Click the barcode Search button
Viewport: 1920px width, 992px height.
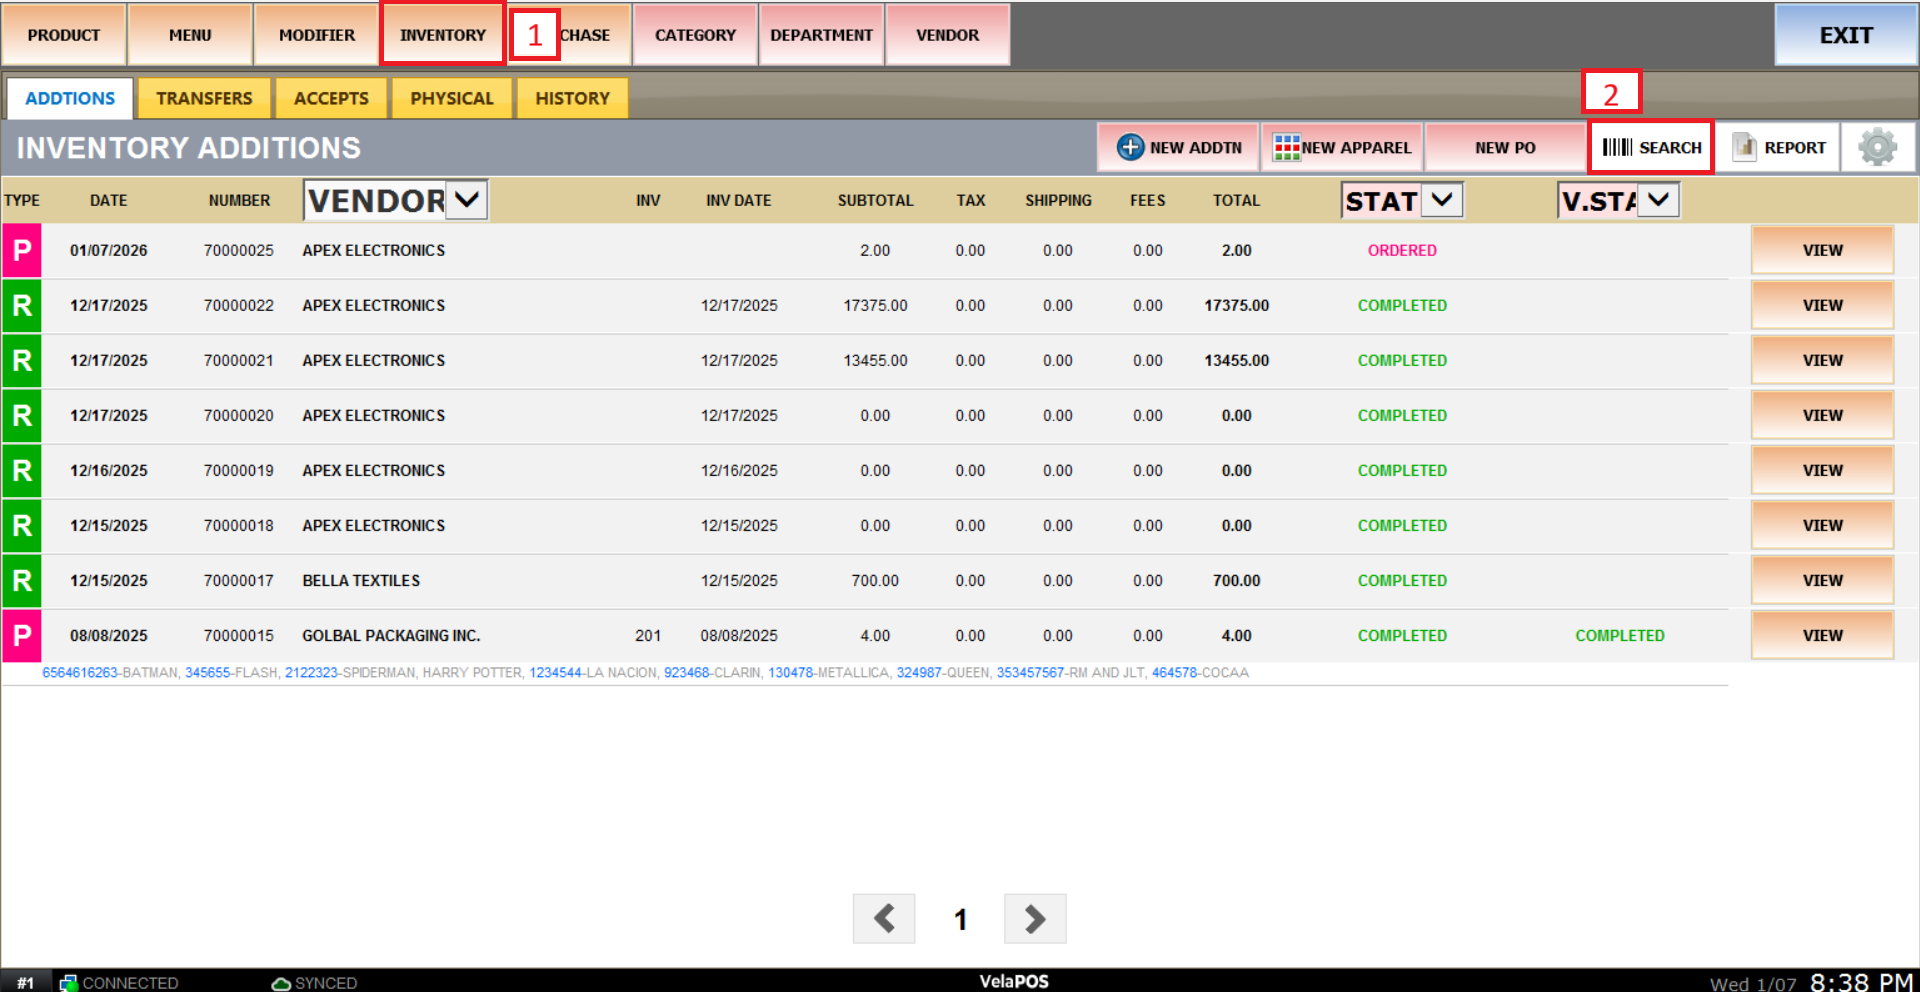click(x=1651, y=147)
